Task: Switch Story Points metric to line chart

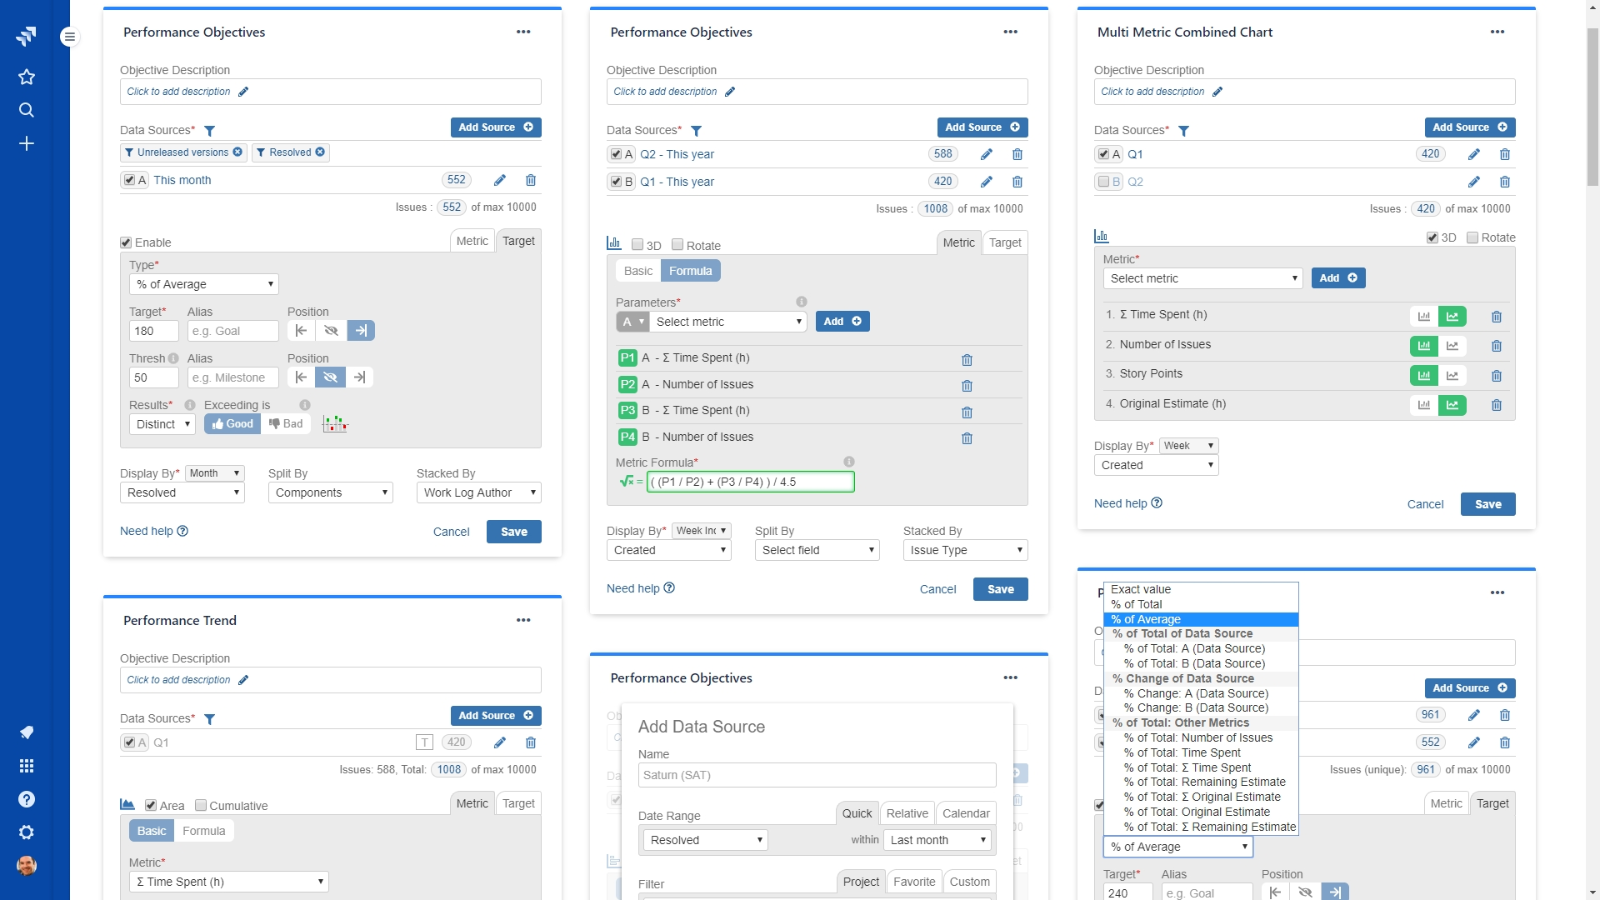Action: (x=1454, y=375)
